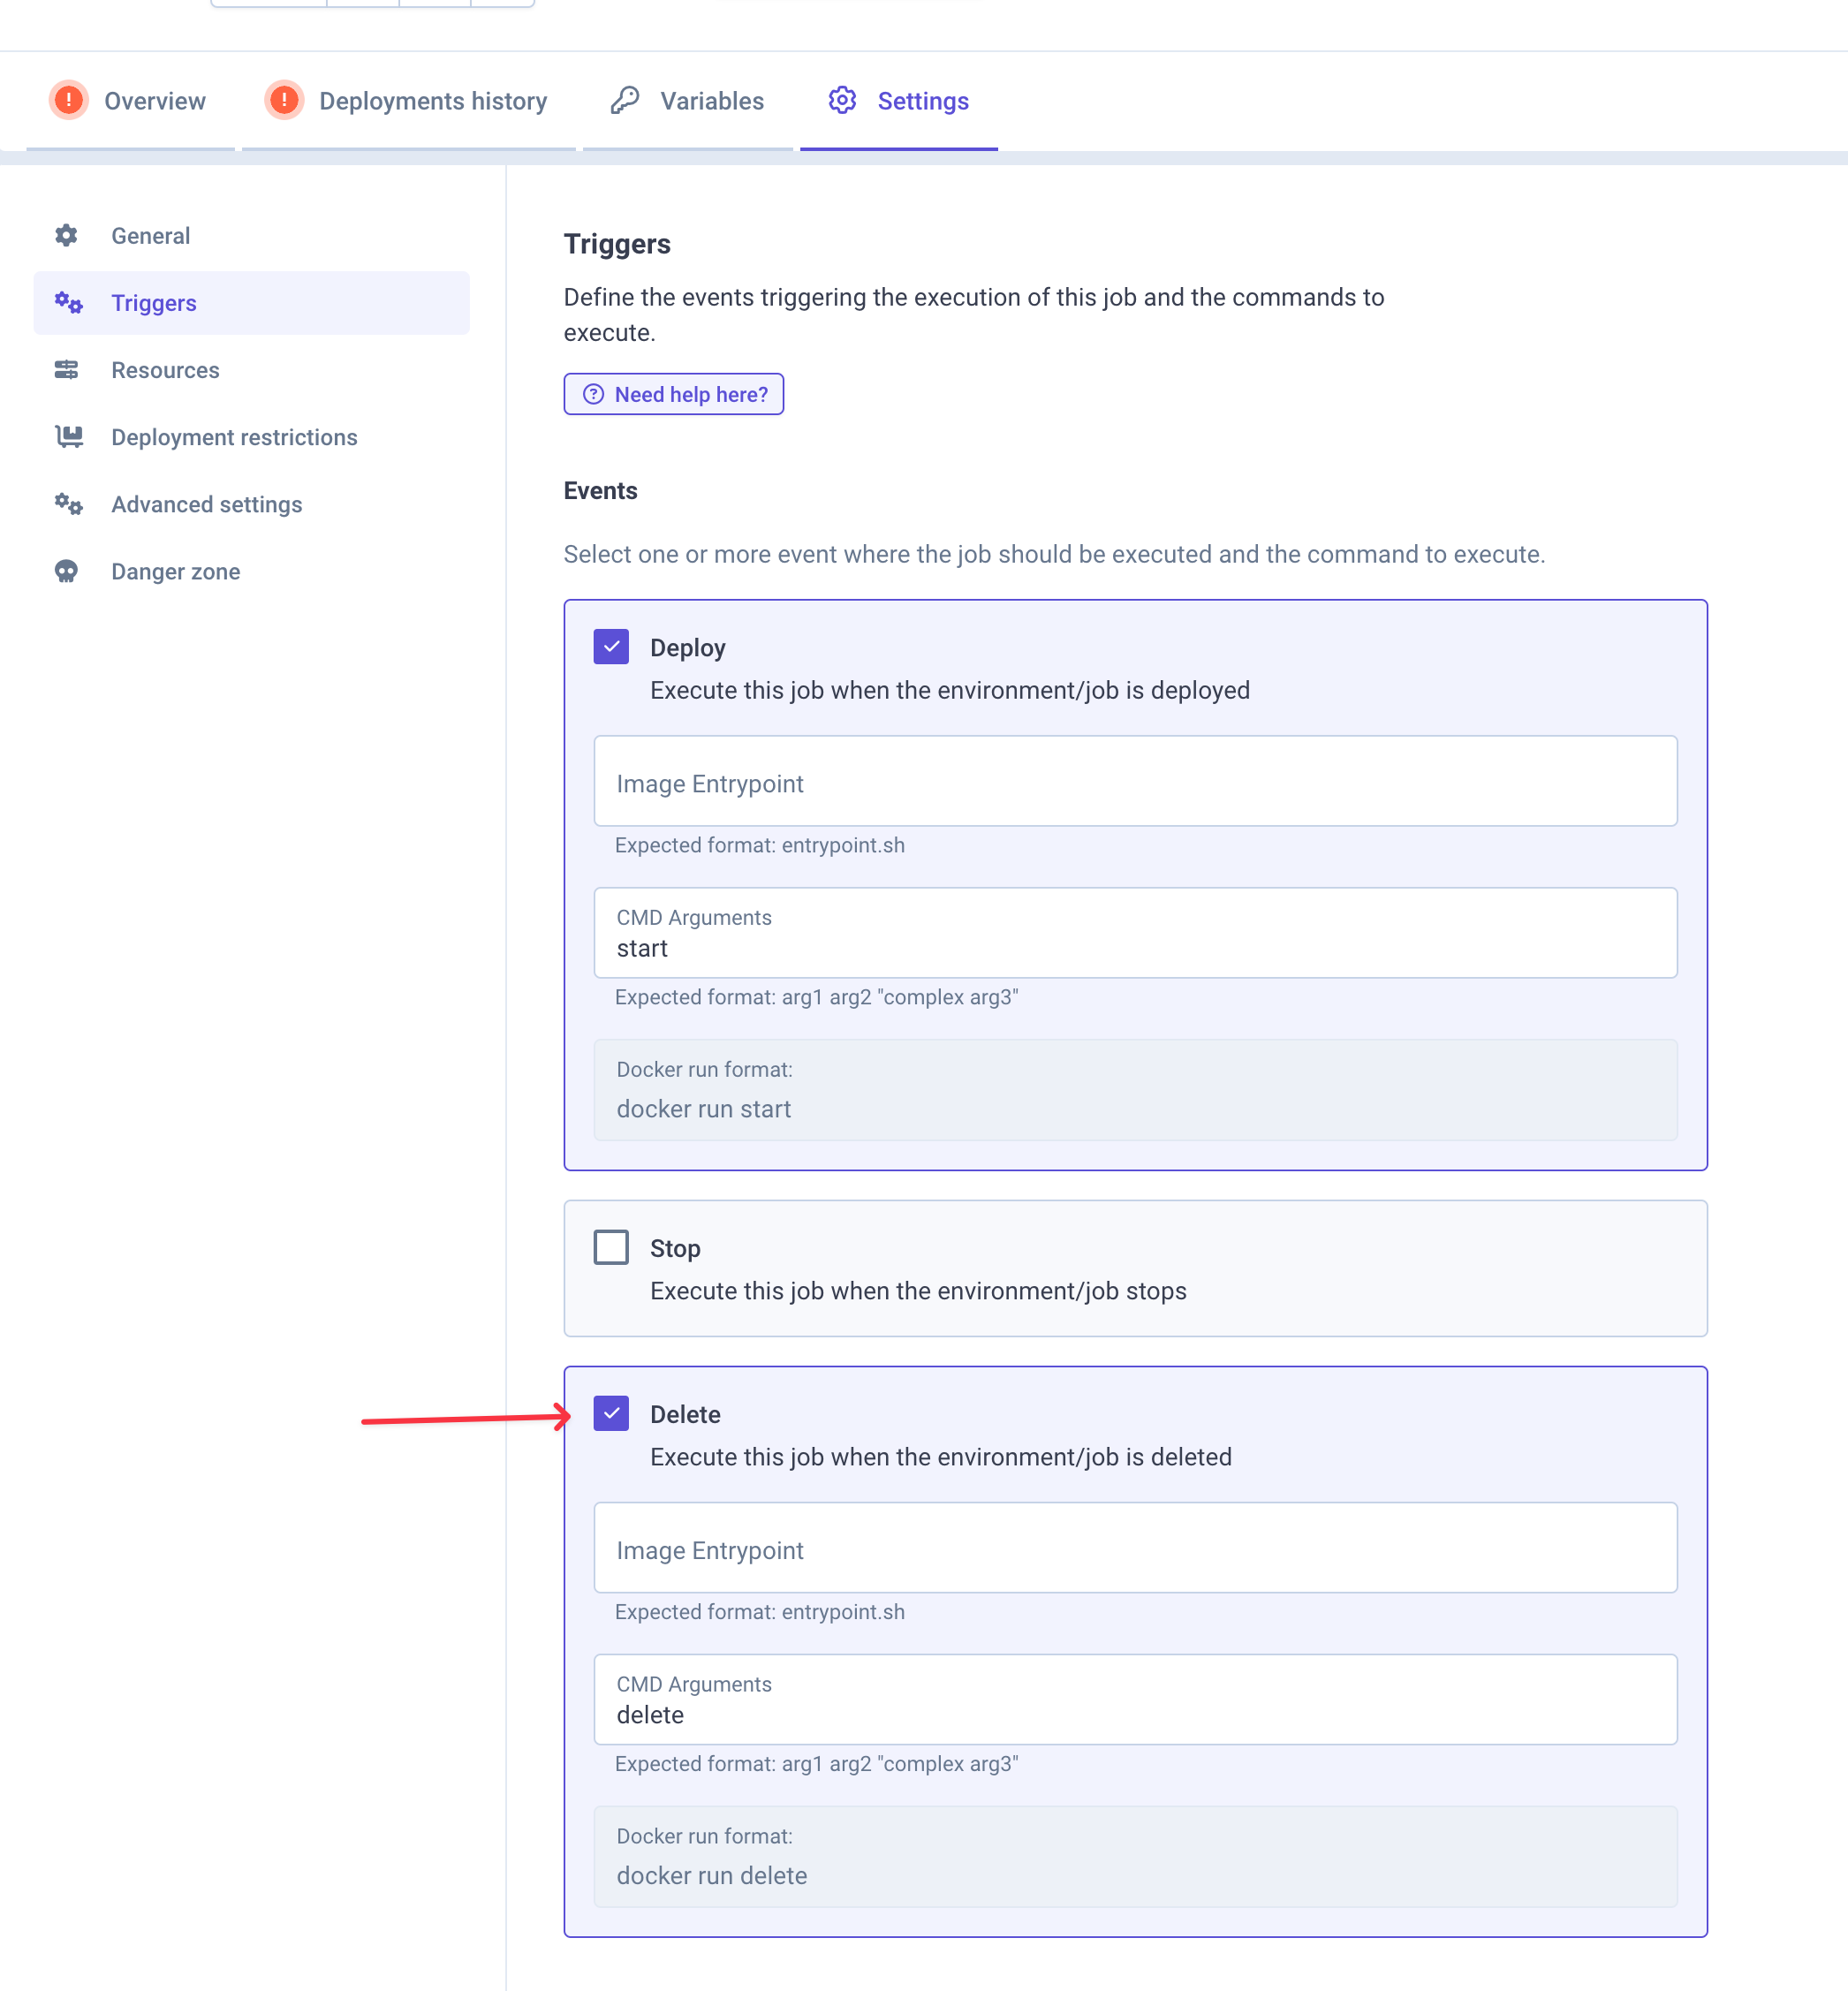
Task: Click the question mark help icon
Action: tap(593, 394)
